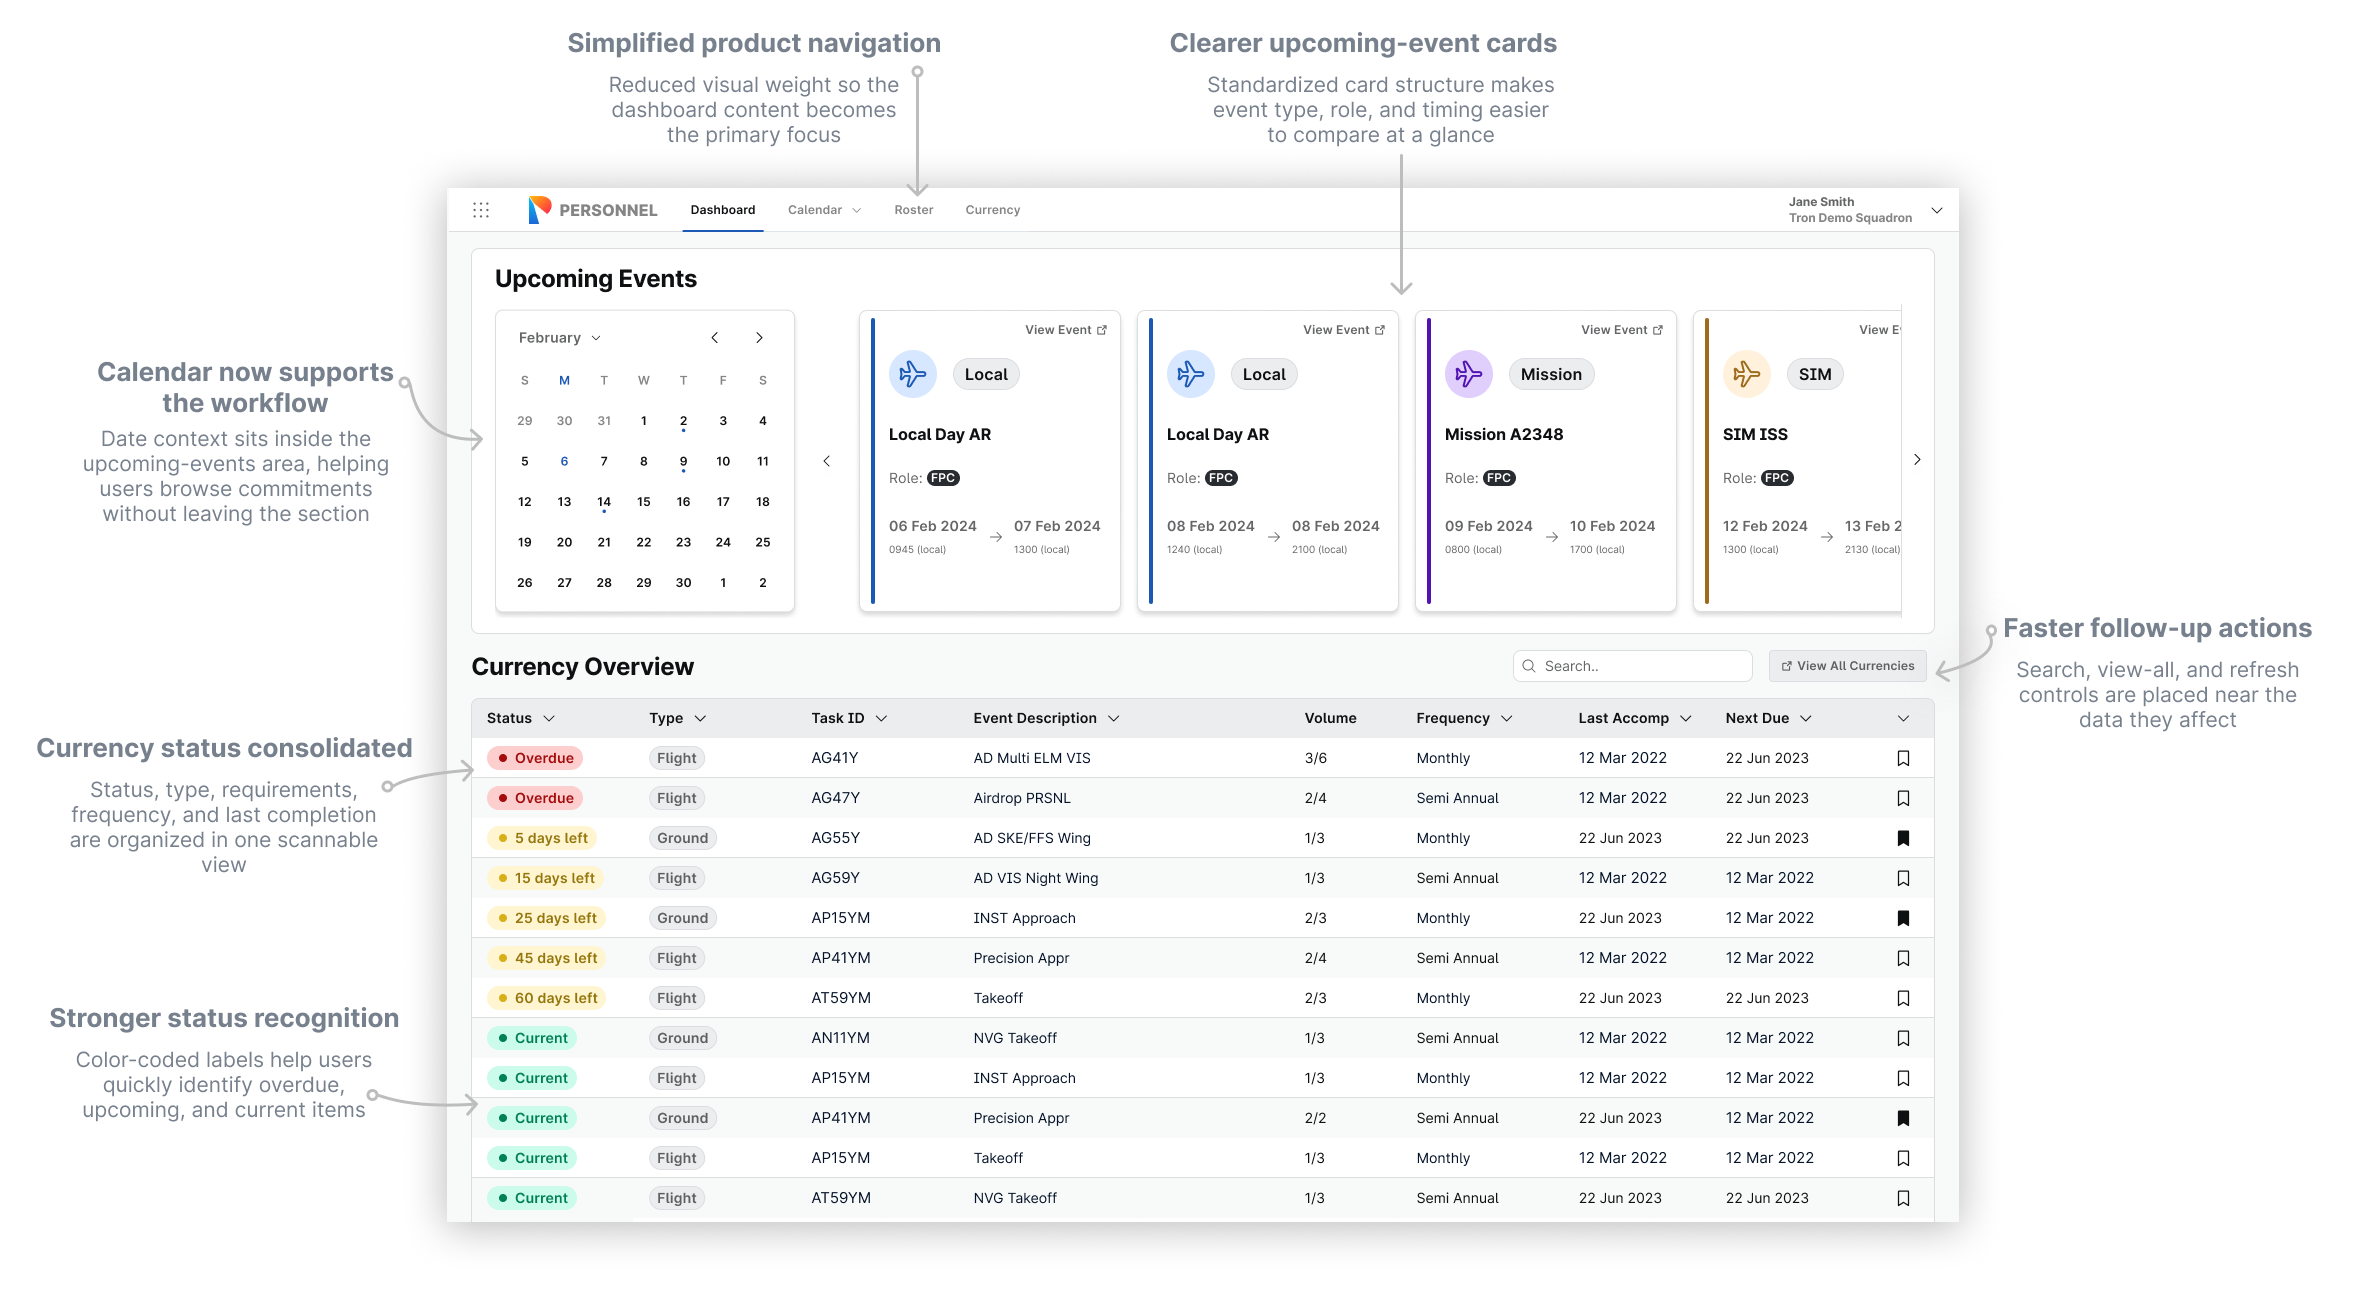Toggle bookmark for Current AP15YM INST Approach row
Viewport: 2373px width, 1301px height.
point(1903,1078)
